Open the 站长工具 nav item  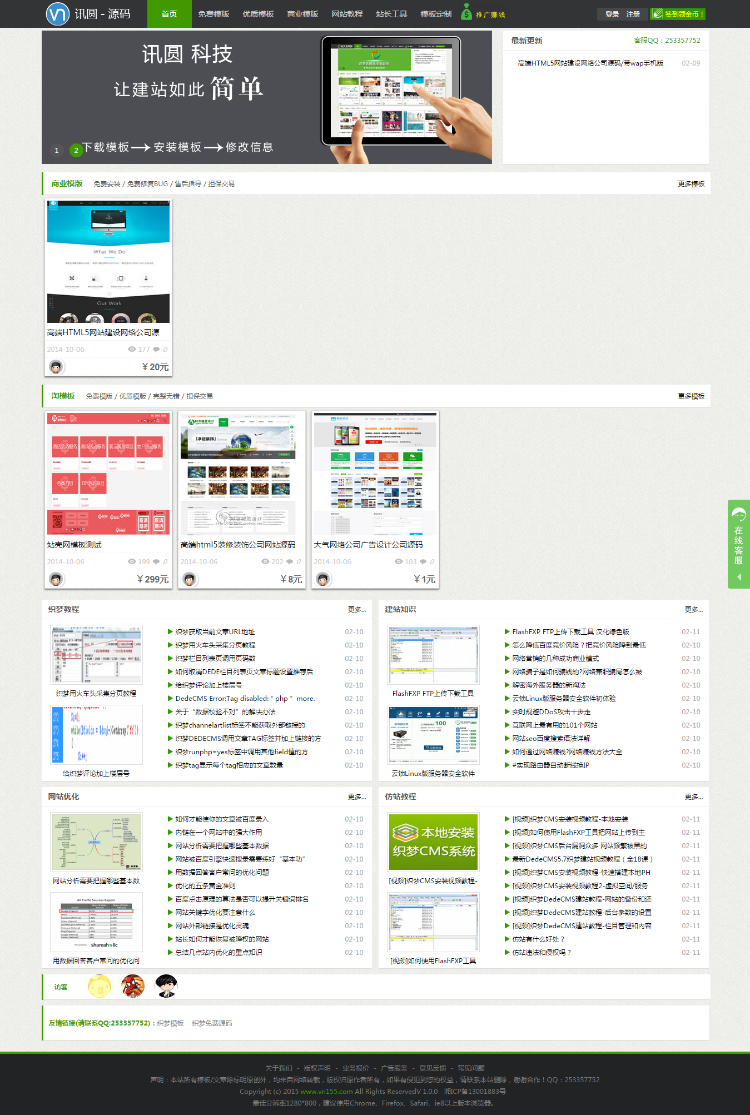coord(391,14)
